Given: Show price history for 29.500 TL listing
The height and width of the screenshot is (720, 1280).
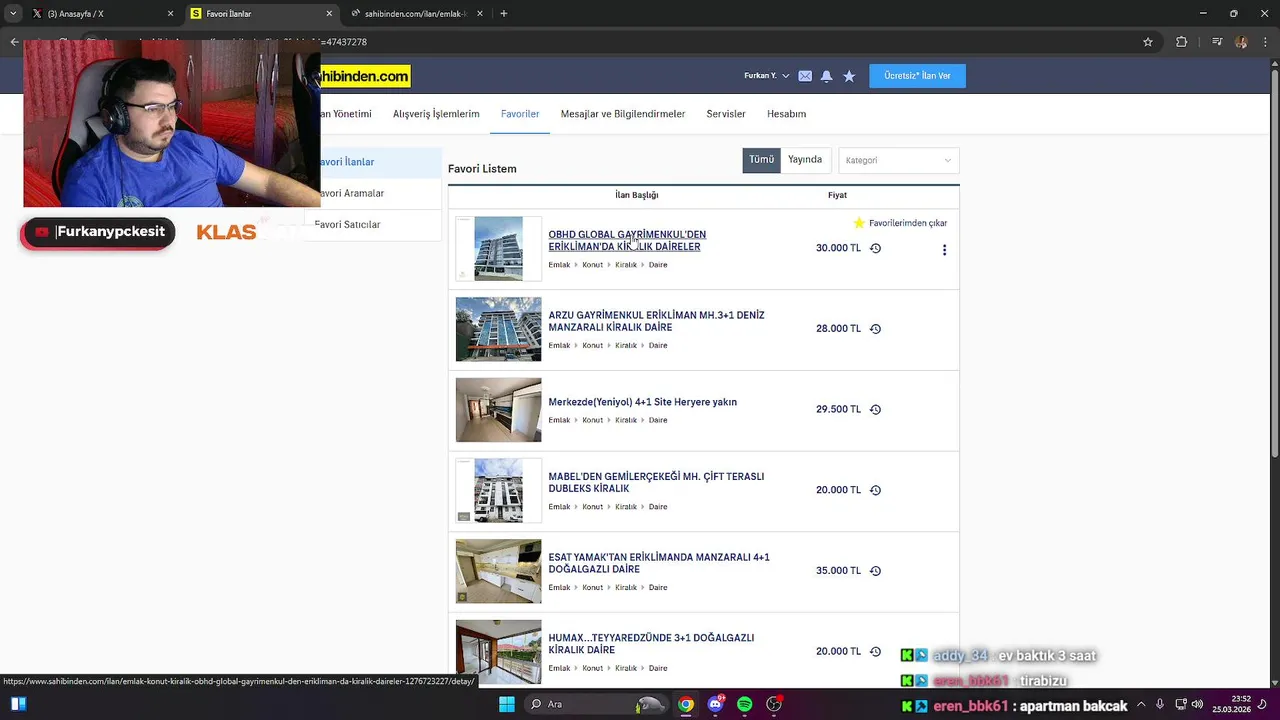Looking at the screenshot, I should (x=875, y=410).
